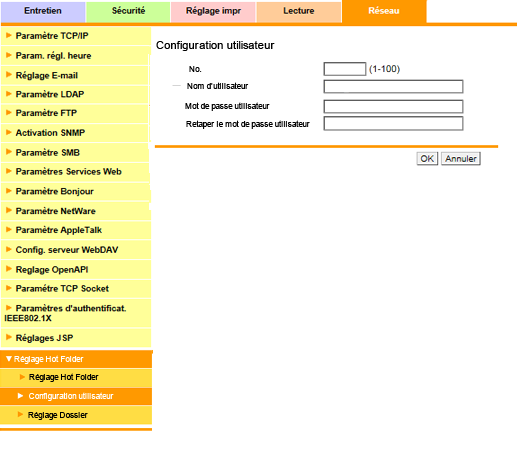Click white arrow icon beside Configuration utilisateur

pyautogui.click(x=21, y=396)
